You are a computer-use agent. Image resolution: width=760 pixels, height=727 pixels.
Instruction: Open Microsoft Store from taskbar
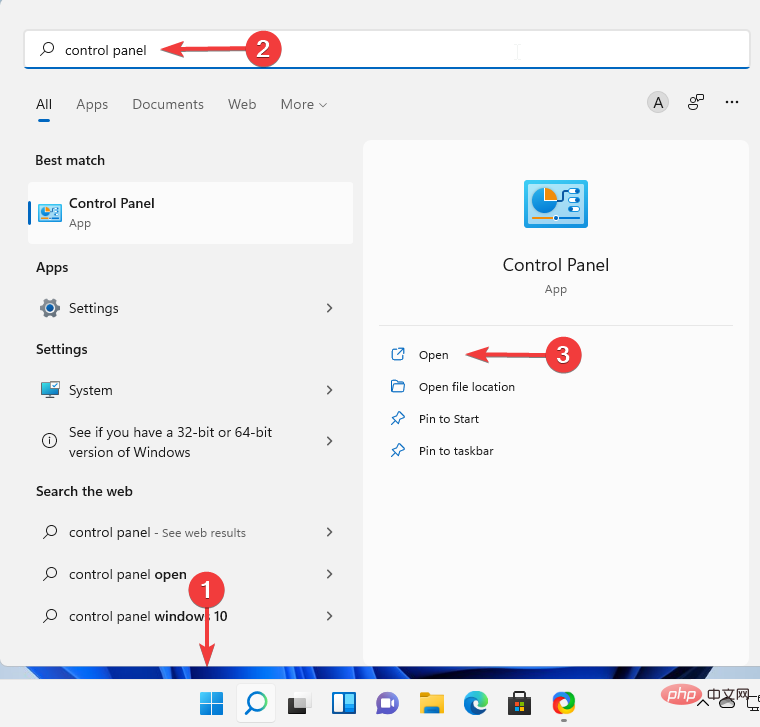tap(519, 703)
